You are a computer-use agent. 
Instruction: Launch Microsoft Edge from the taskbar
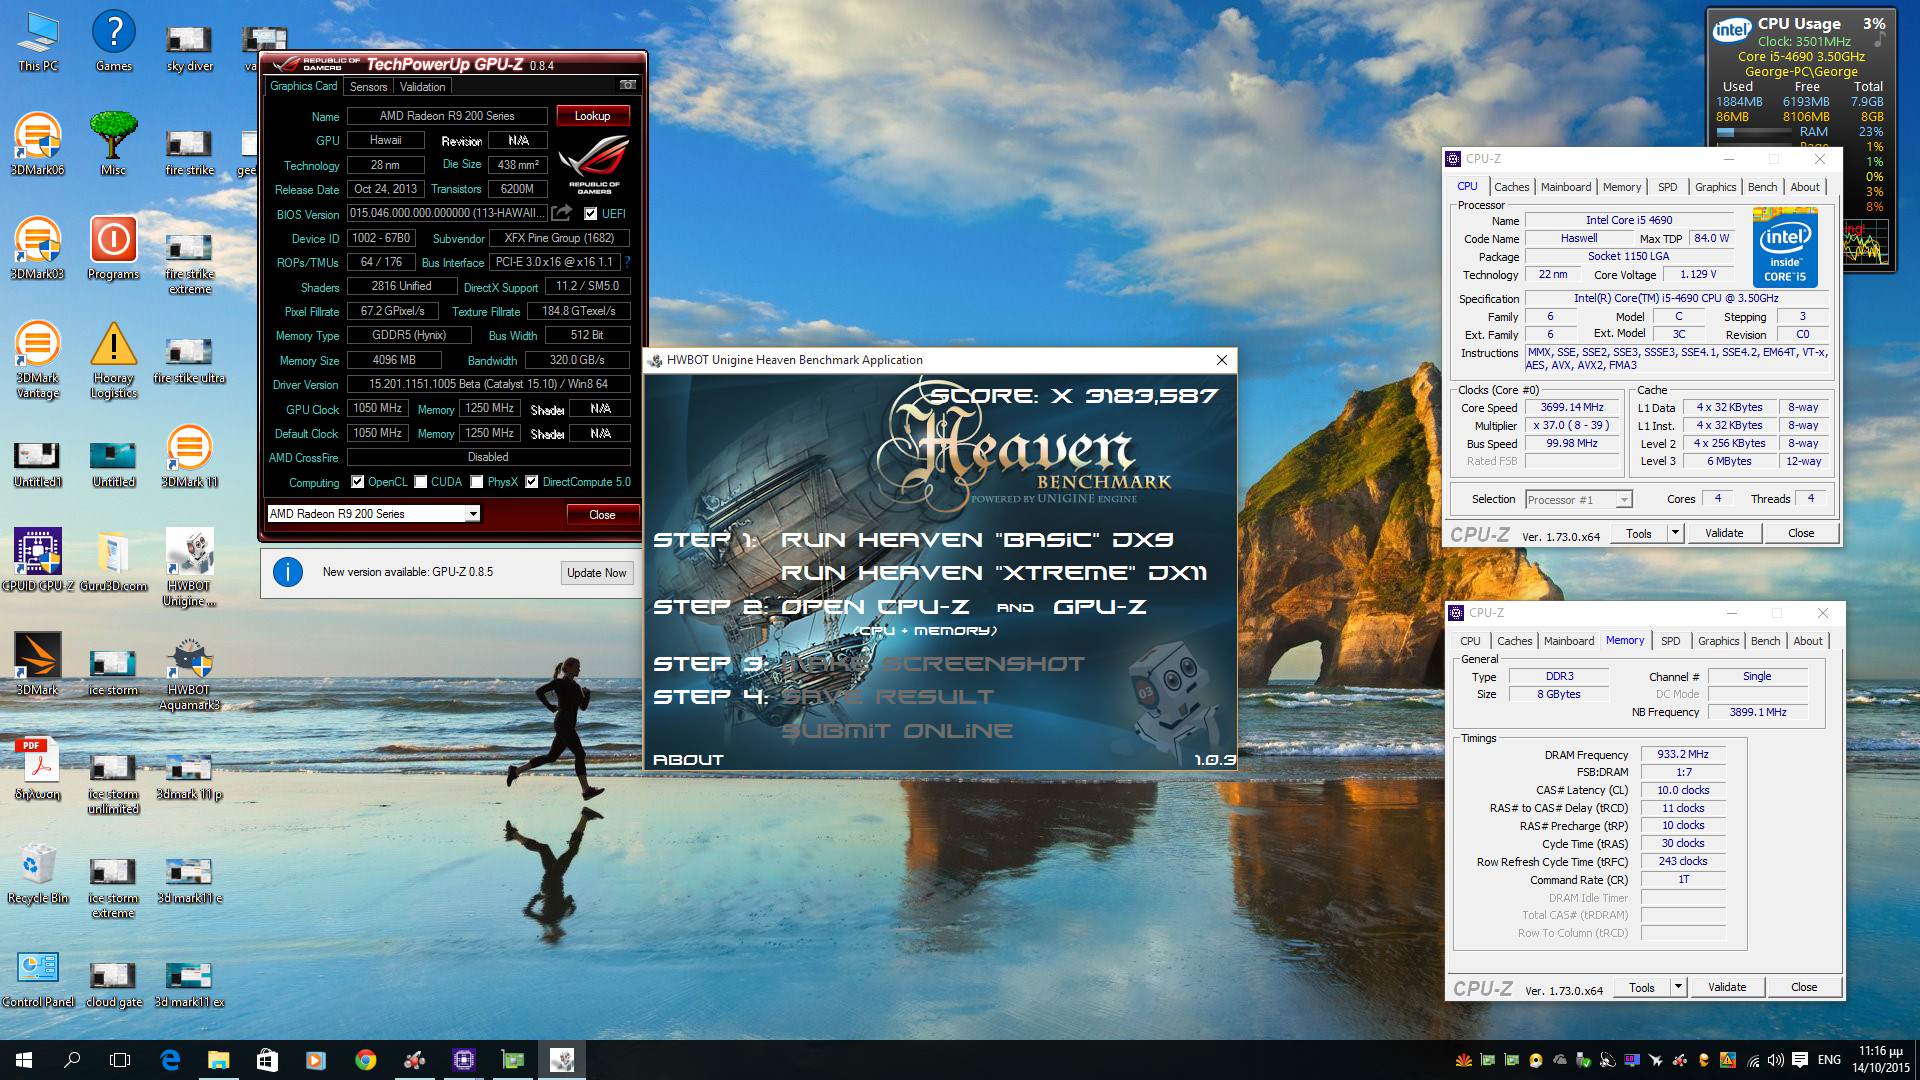click(170, 1060)
